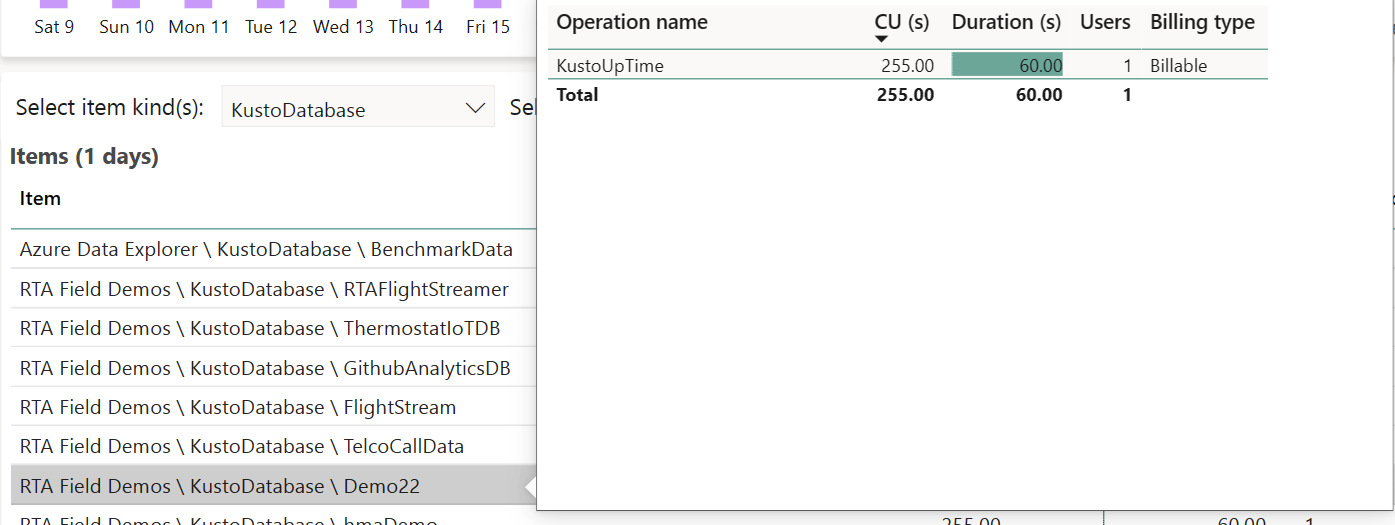The image size is (1395, 525).
Task: Select the GithubAnalyticsDB database item
Action: click(265, 369)
